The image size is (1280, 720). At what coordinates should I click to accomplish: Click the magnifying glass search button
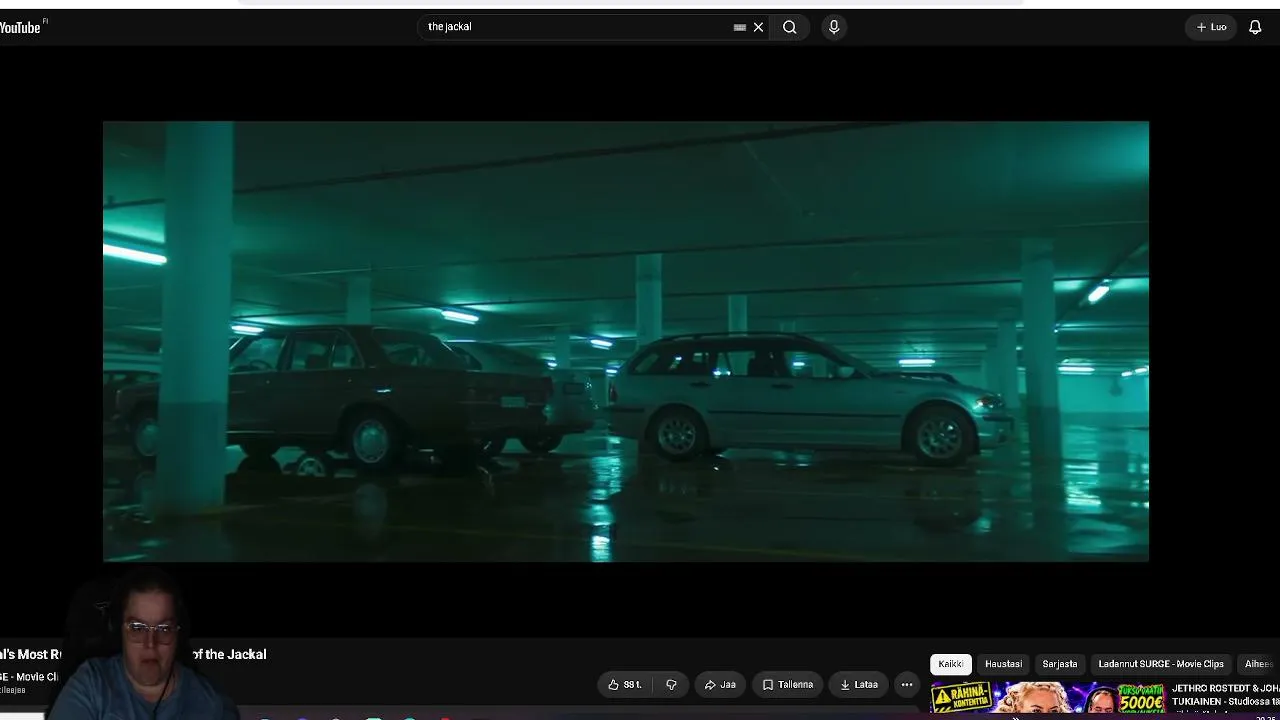coord(790,27)
